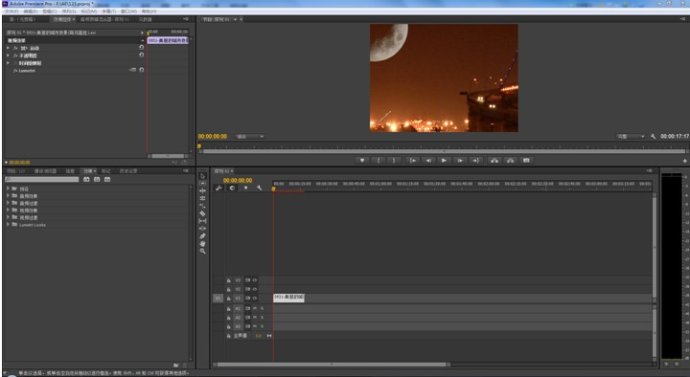Toggle track output eye for V2
Image resolution: width=690 pixels, height=377 pixels.
point(255,289)
